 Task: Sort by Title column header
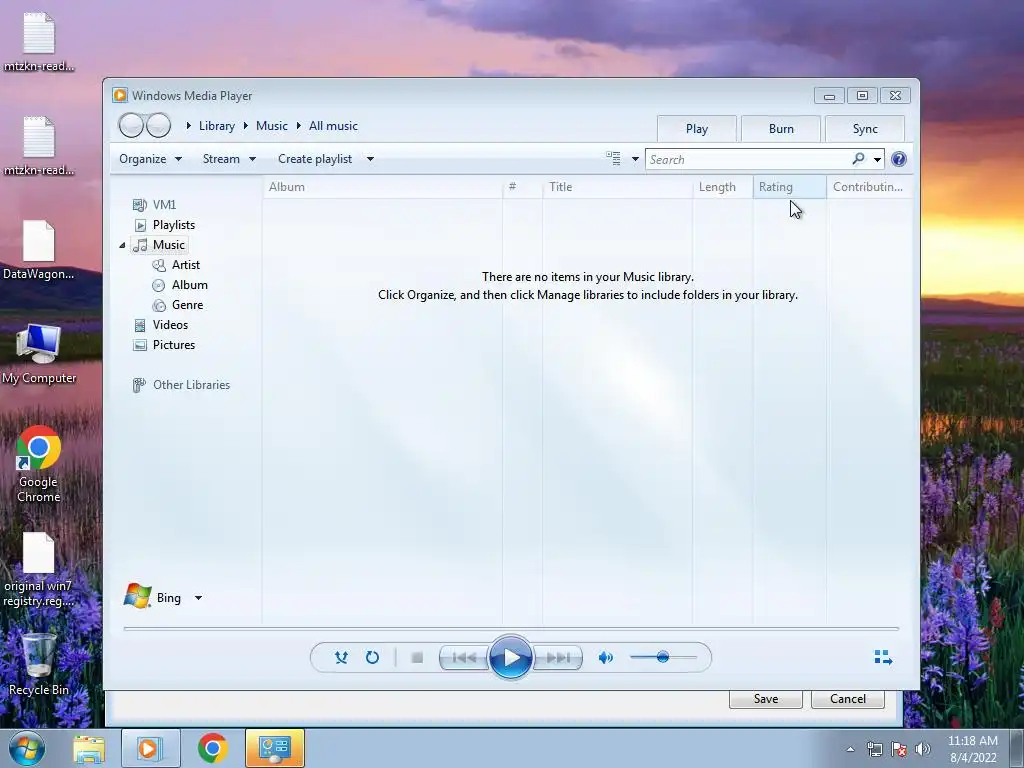click(617, 187)
